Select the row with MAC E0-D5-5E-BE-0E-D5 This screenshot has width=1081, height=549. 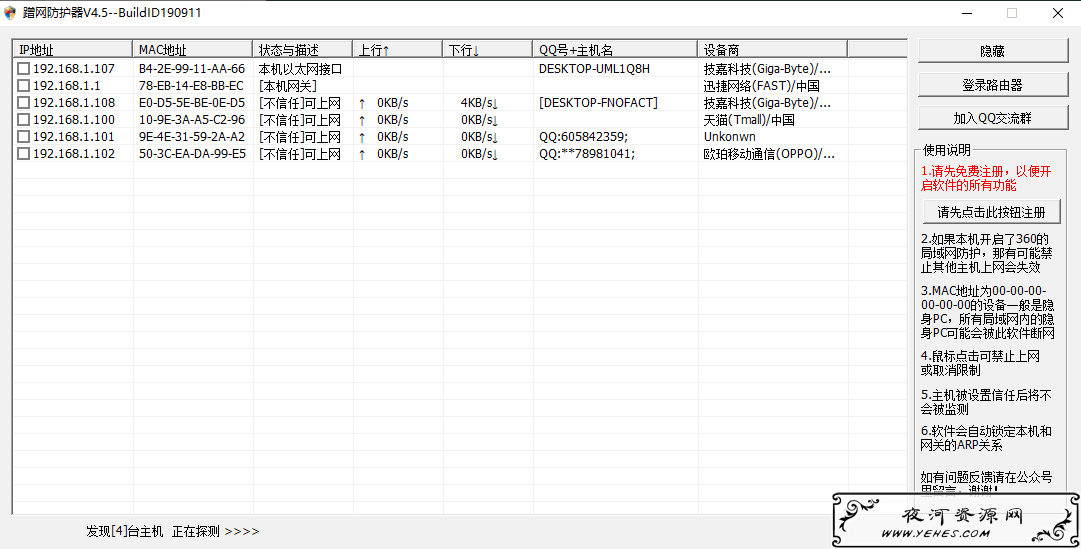coord(460,103)
